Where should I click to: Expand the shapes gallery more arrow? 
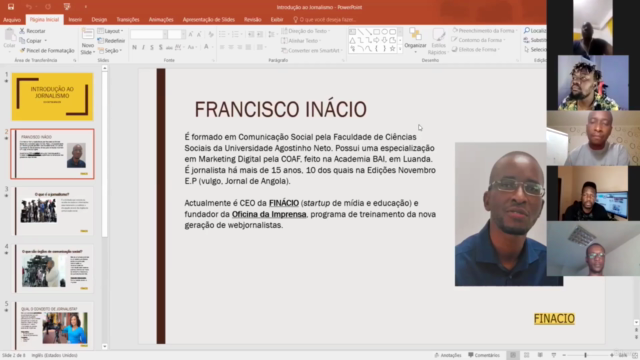pos(400,49)
